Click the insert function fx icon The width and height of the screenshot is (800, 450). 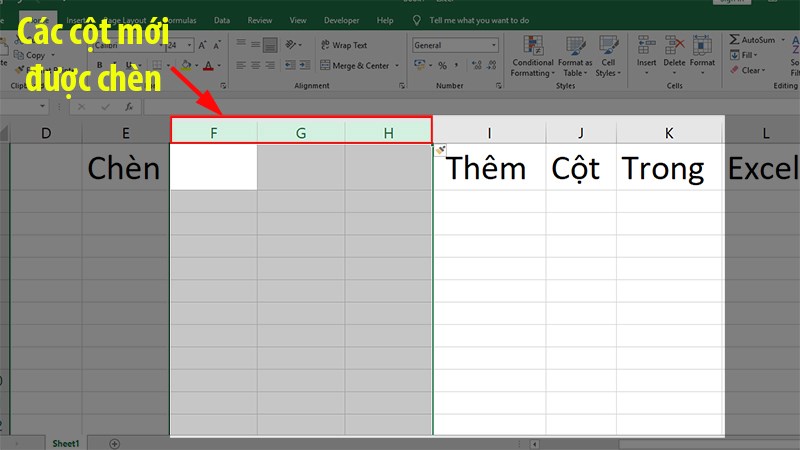point(129,107)
